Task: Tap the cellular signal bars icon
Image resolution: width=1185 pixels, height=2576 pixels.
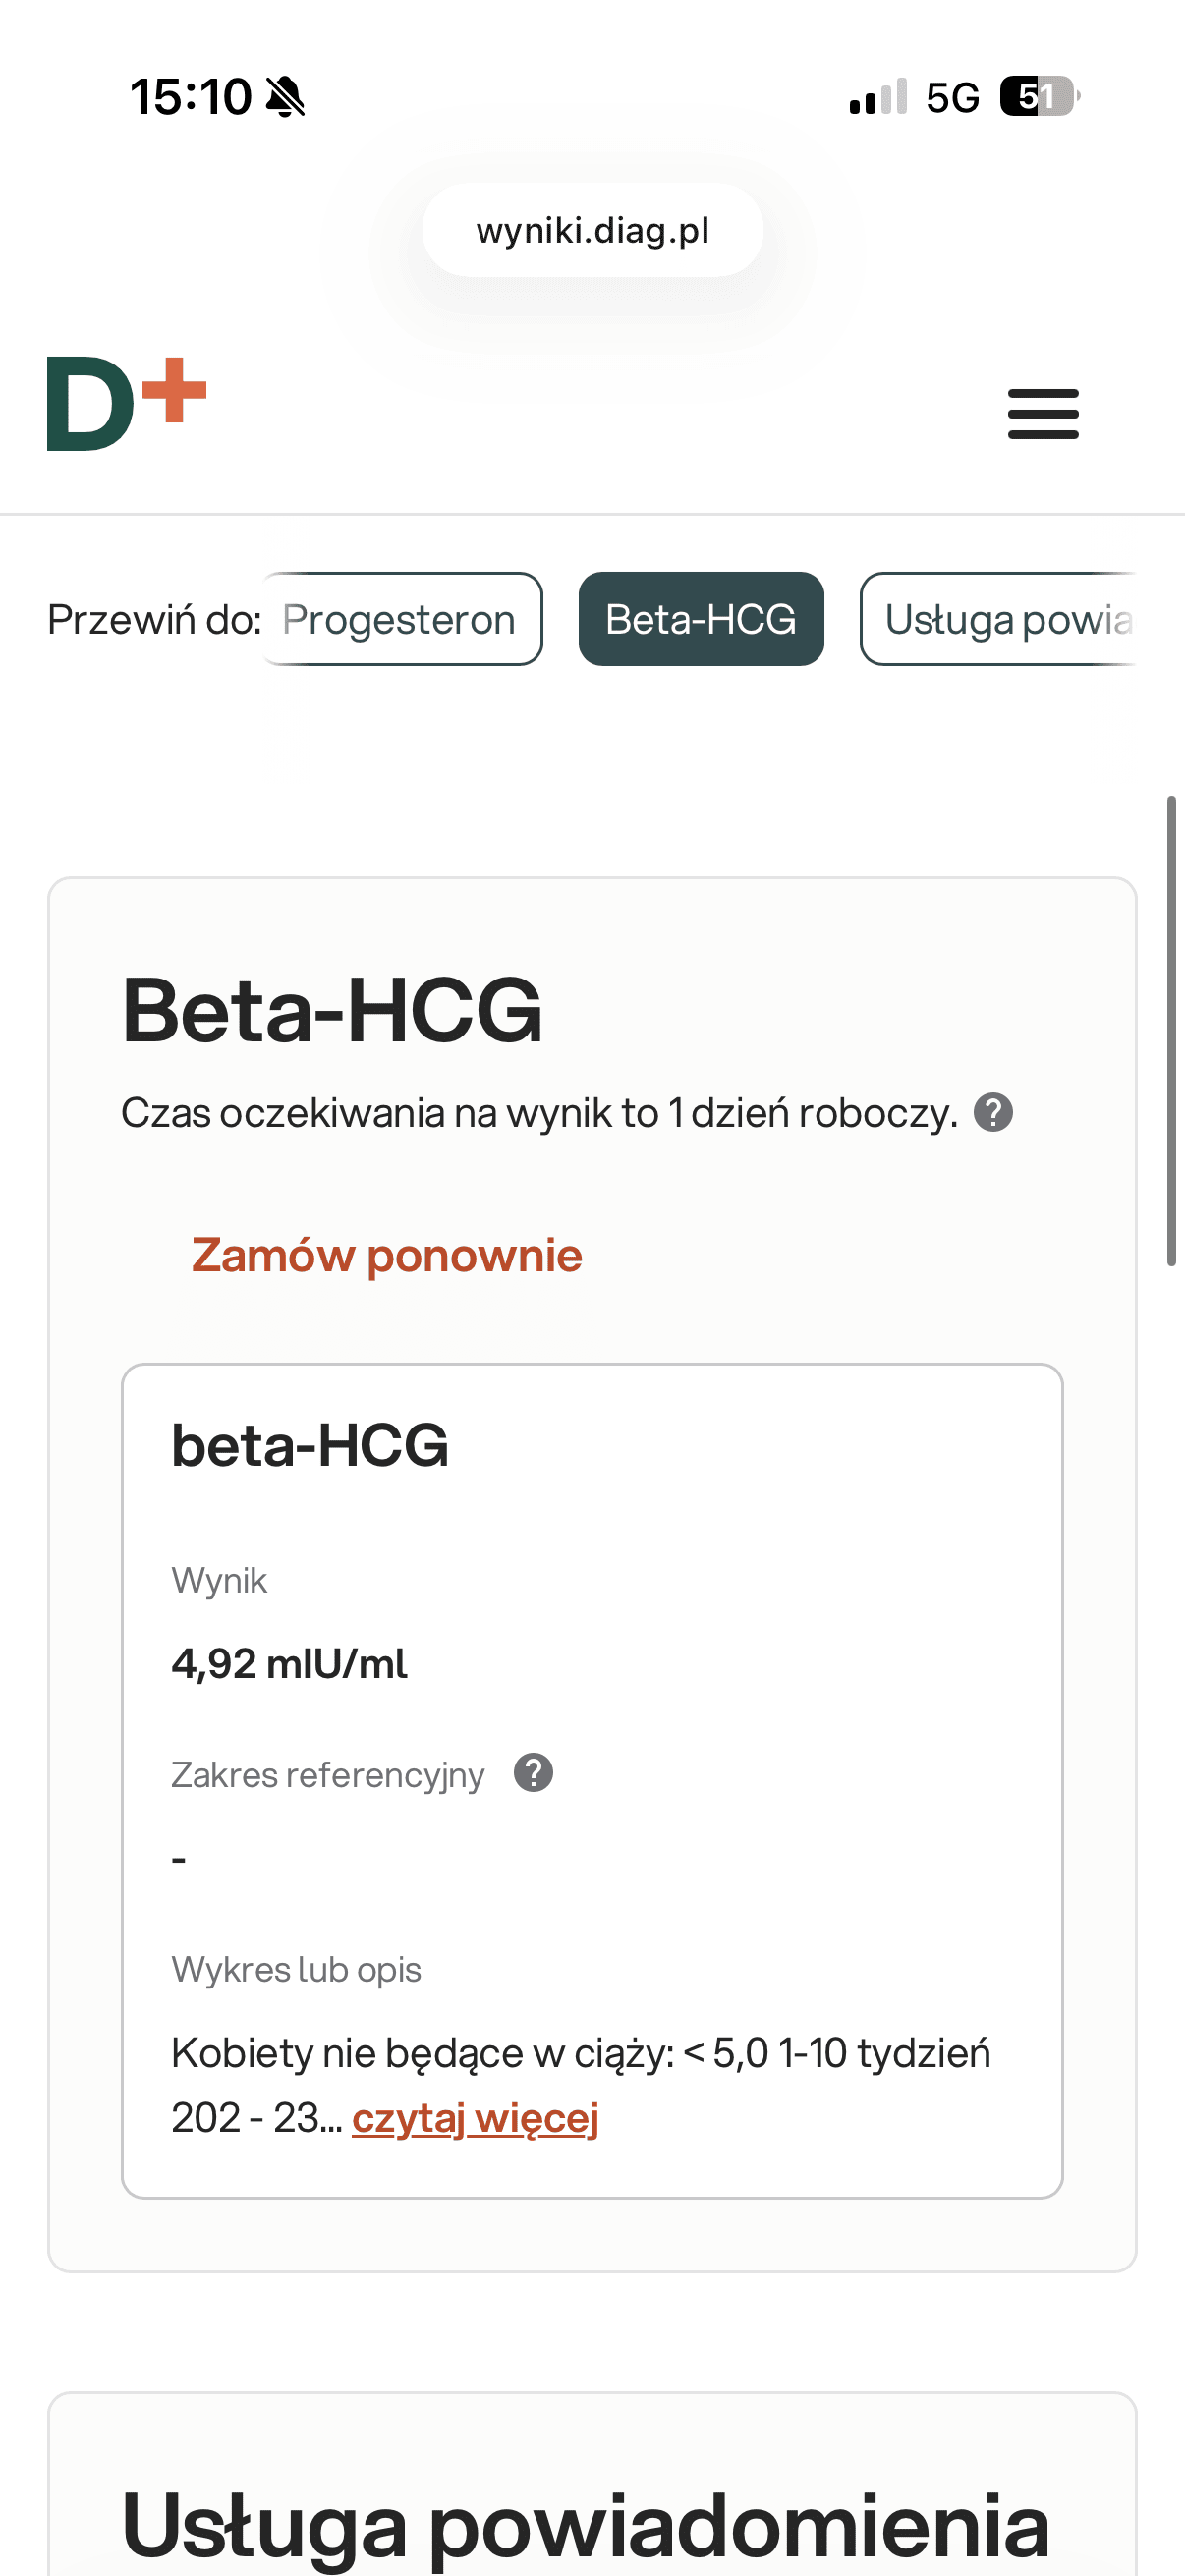Action: coord(877,97)
